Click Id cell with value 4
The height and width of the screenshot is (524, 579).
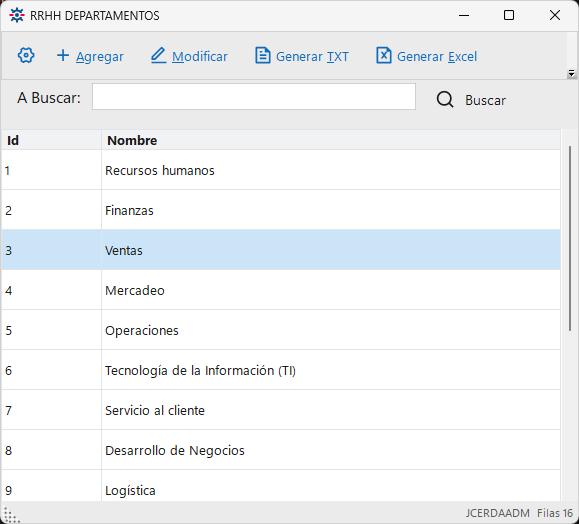[51, 290]
